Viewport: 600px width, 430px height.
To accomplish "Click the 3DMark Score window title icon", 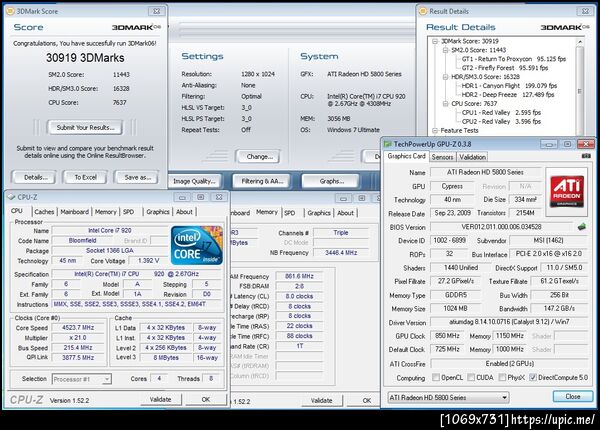I will click(10, 11).
